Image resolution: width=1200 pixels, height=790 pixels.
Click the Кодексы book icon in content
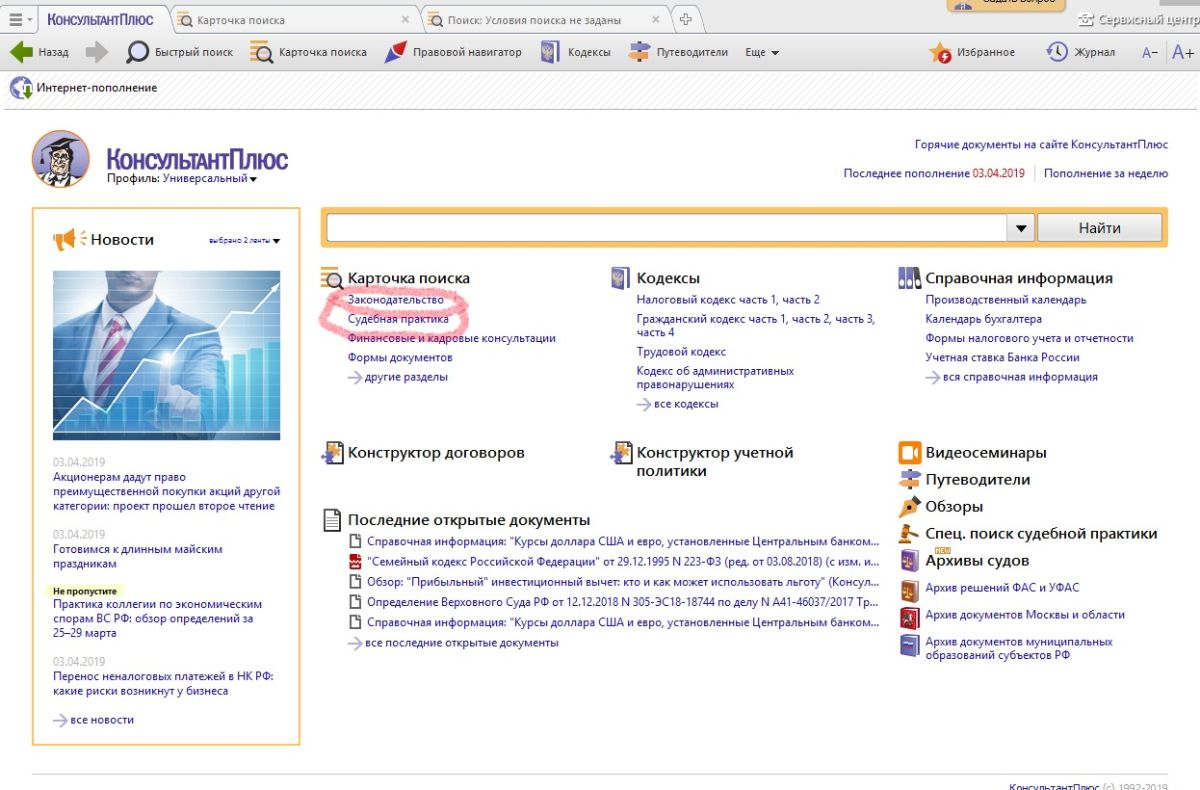[621, 278]
